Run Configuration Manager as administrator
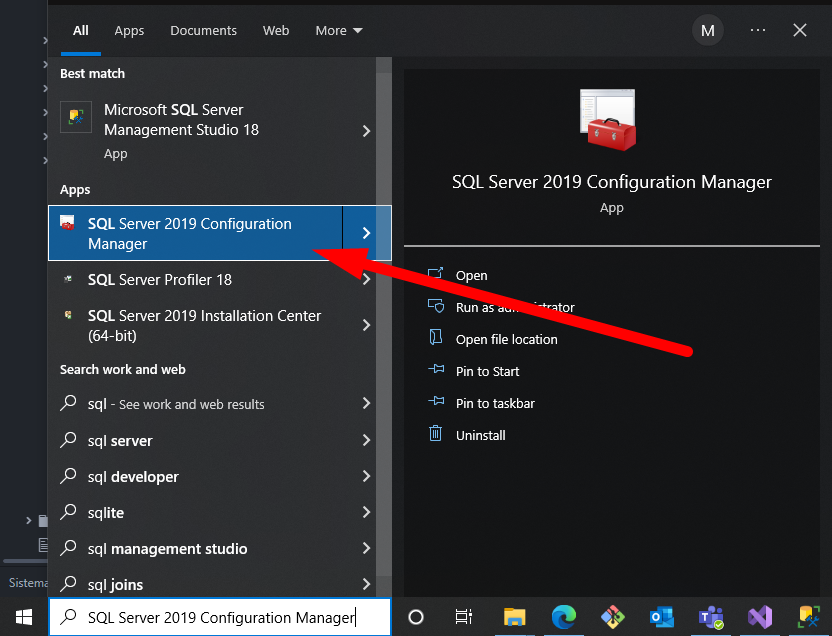Viewport: 832px width, 636px height. (x=514, y=308)
